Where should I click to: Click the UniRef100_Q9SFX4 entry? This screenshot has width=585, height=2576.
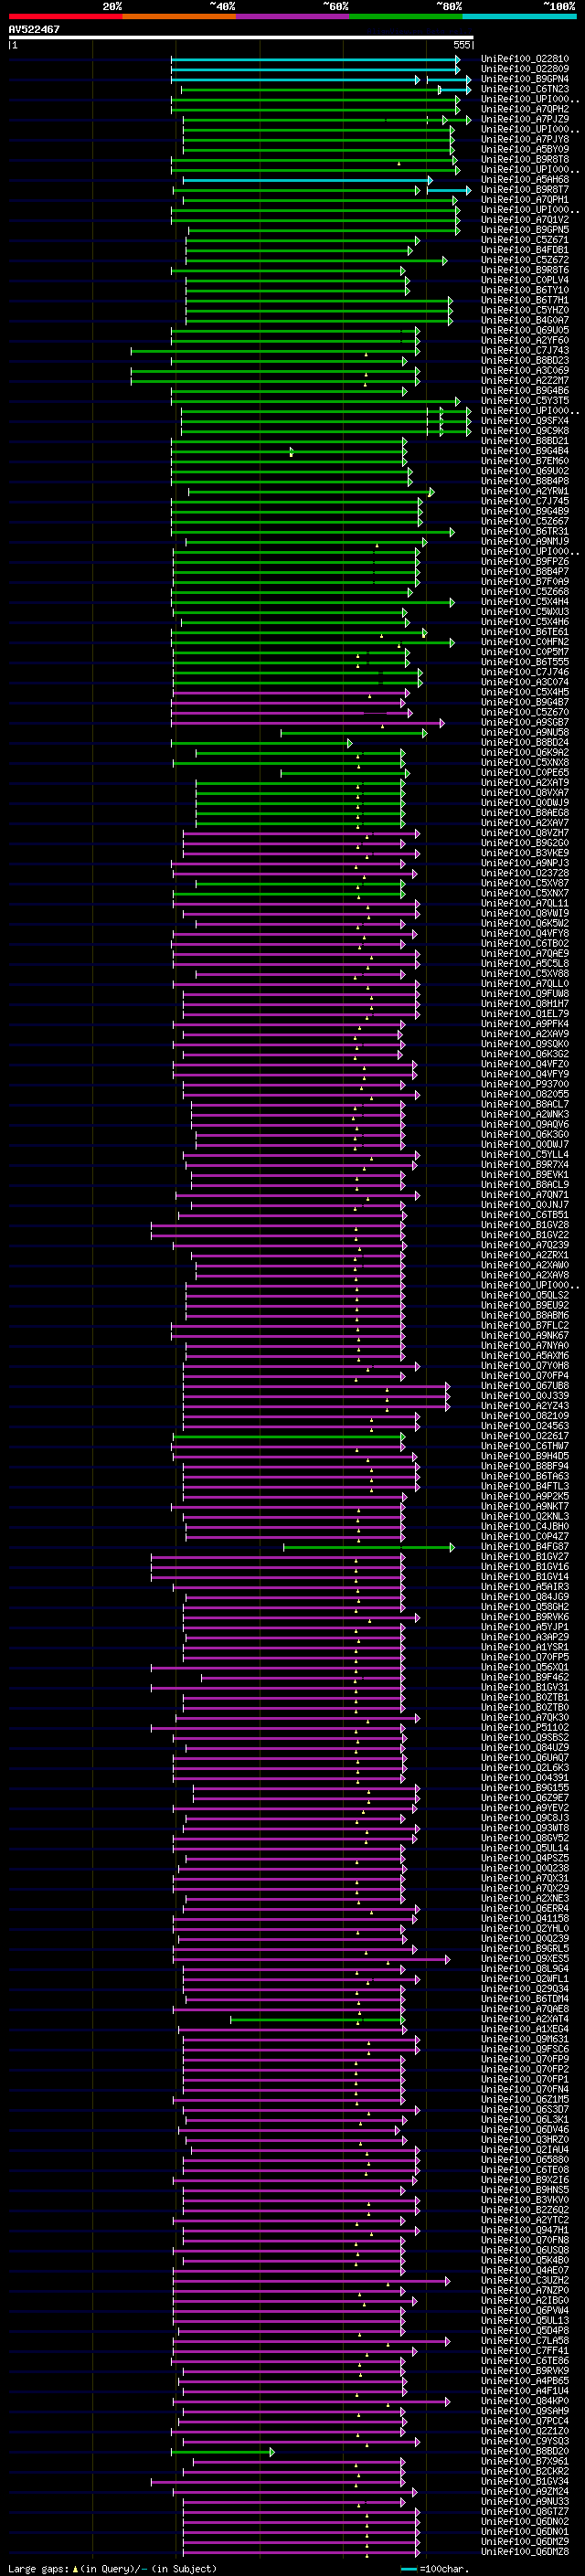(525, 421)
